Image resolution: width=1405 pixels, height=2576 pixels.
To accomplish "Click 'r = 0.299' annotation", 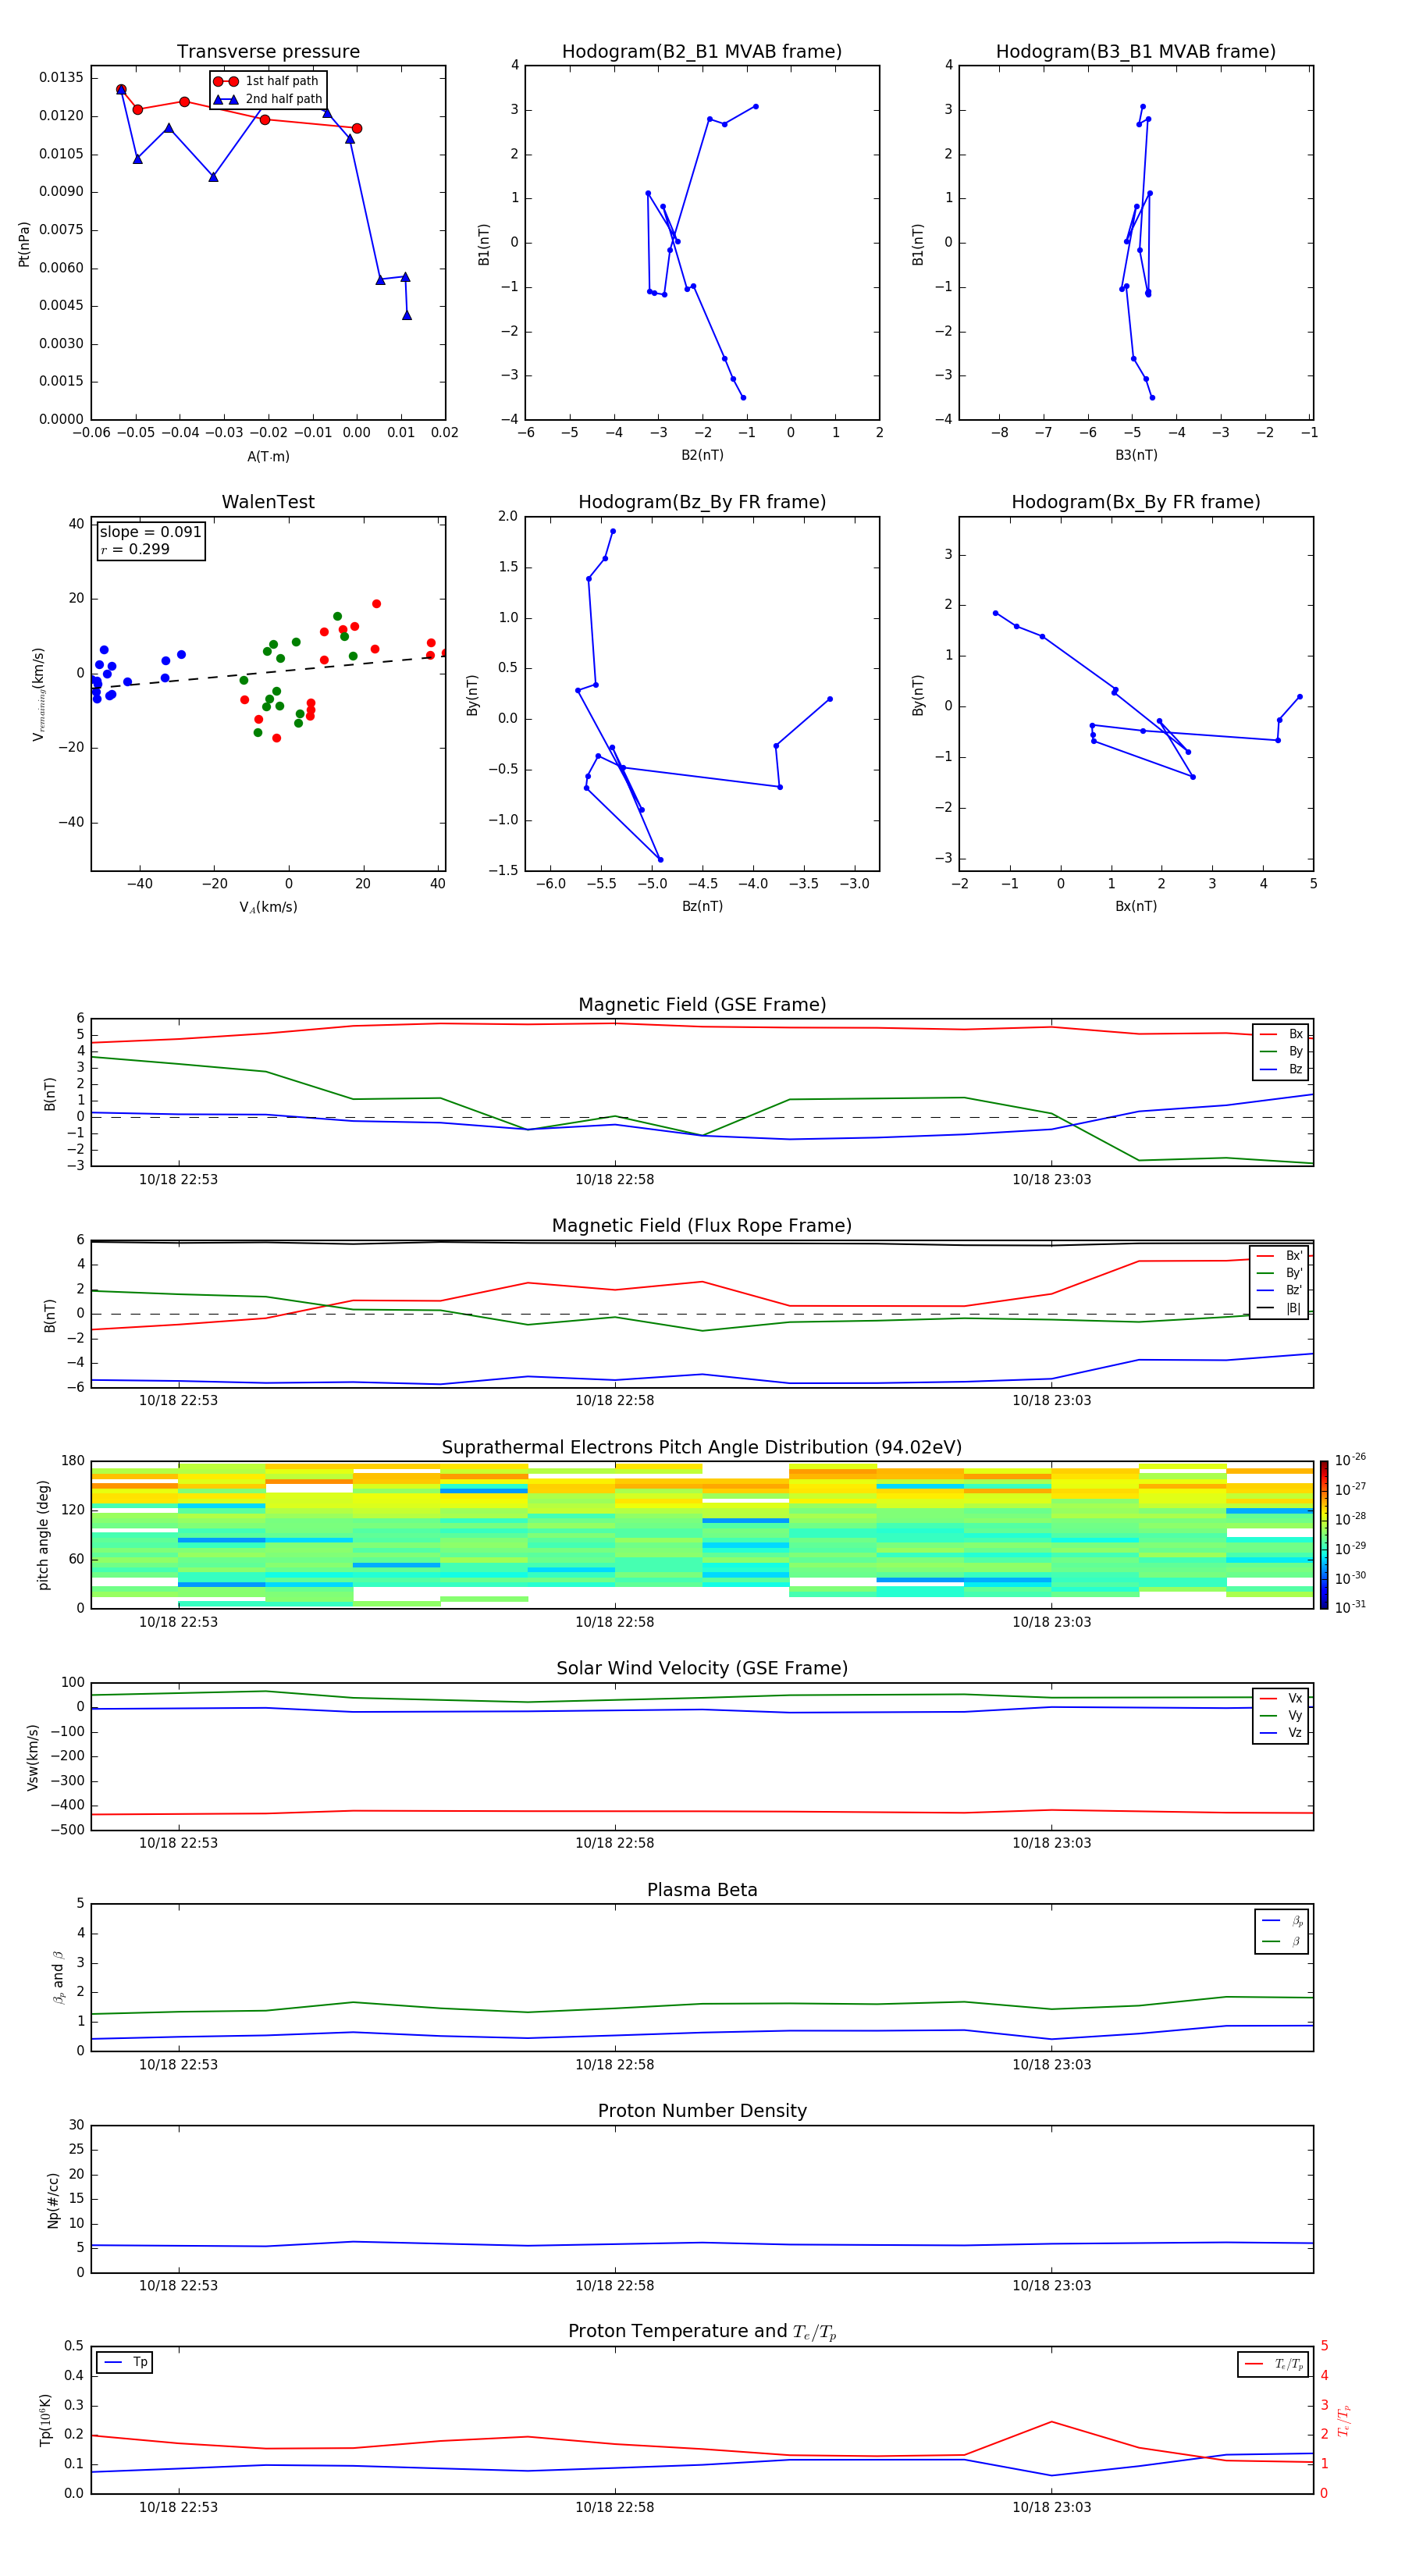I will click(135, 549).
